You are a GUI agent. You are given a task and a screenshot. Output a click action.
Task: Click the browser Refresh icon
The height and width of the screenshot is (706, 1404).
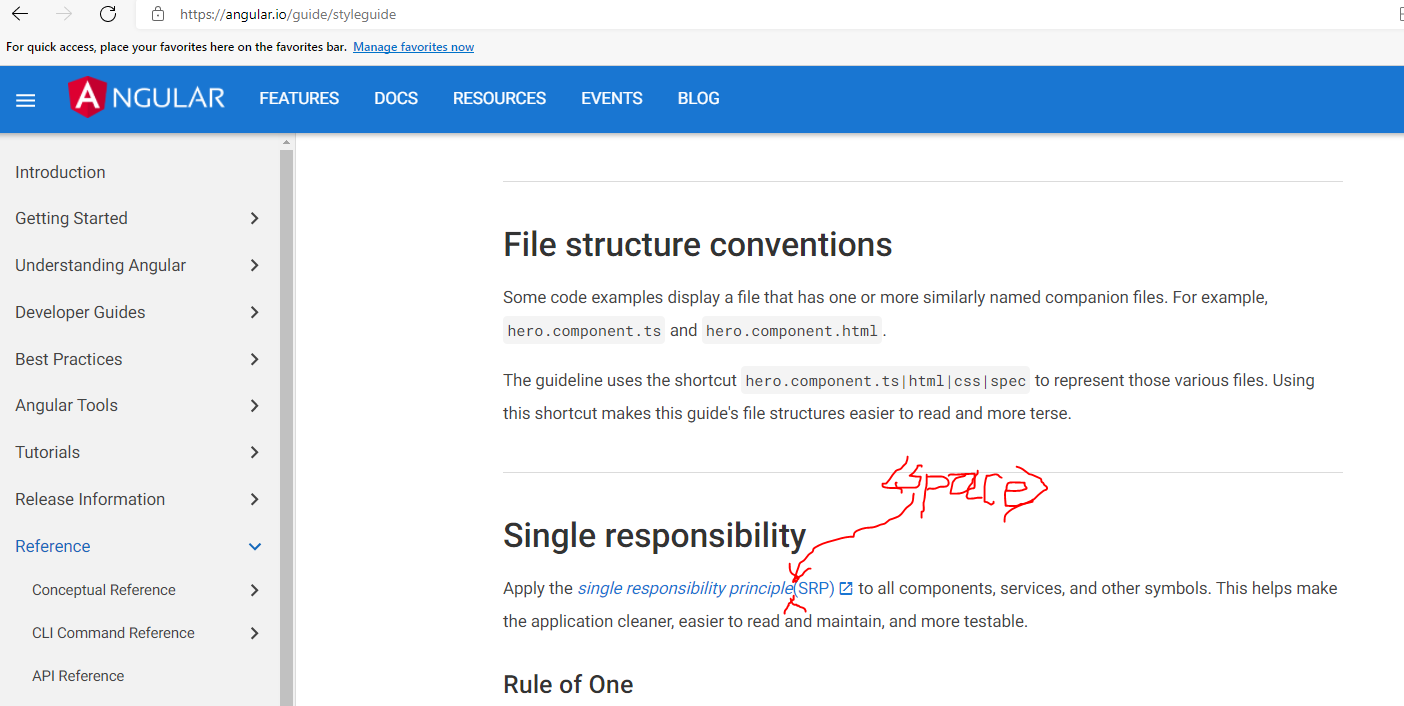click(x=108, y=14)
